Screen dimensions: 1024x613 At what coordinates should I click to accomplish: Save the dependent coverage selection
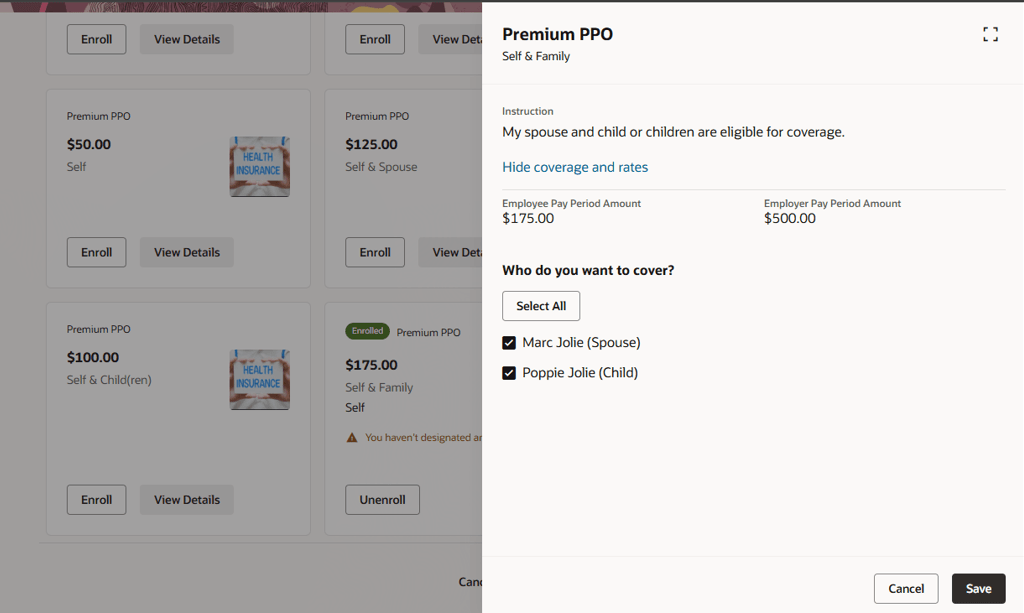point(978,589)
